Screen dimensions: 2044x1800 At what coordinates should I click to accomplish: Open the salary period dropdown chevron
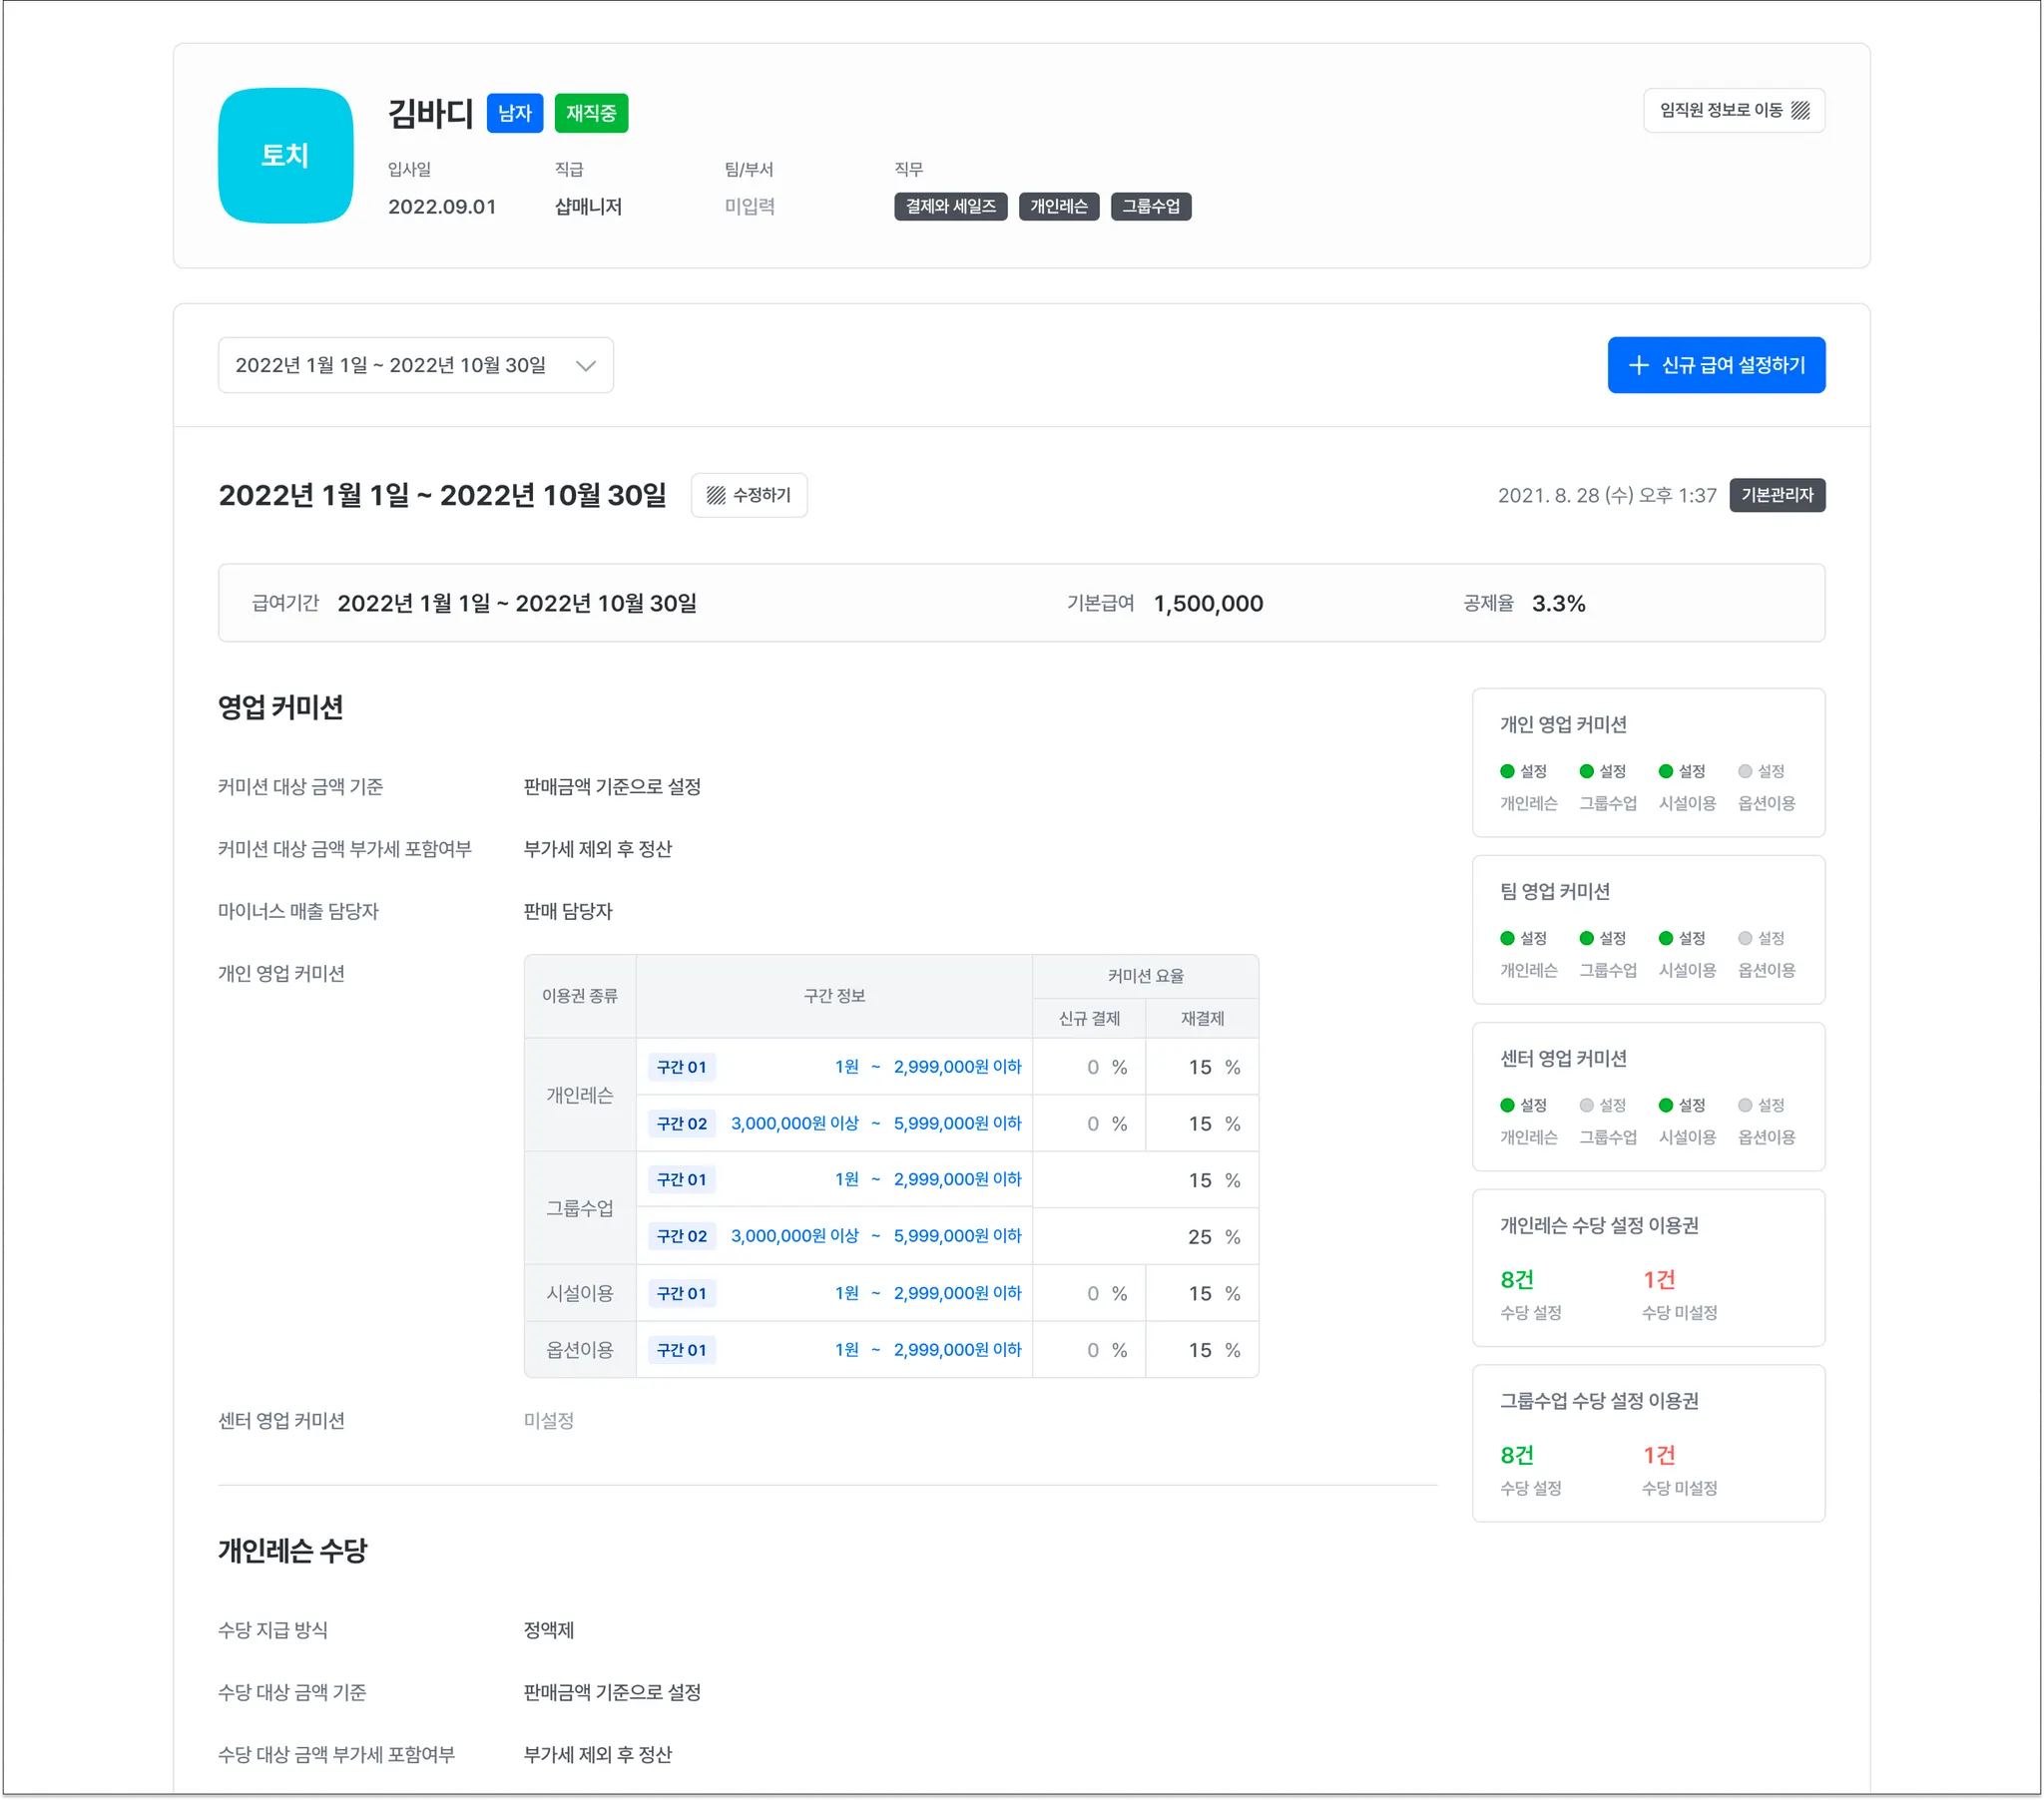[x=586, y=365]
